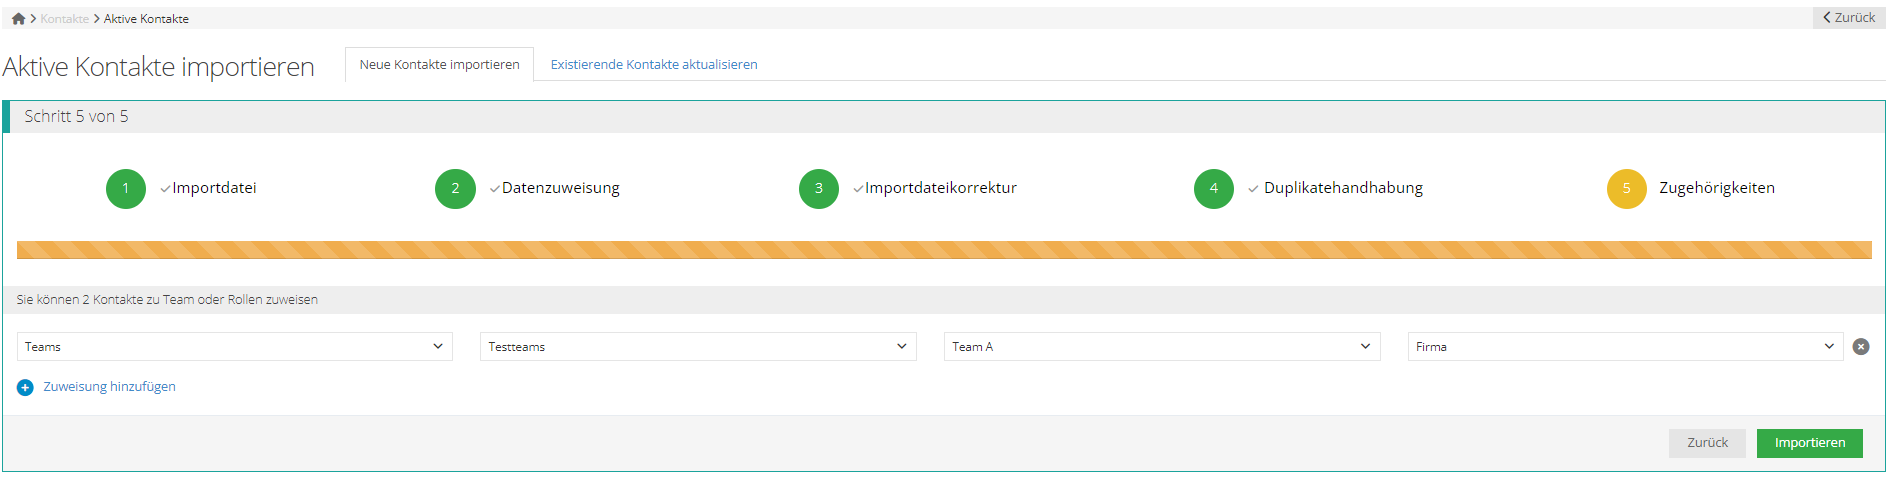Click step 3 Importdateikorrektur circle
Viewport: 1893px width, 477px height.
pyautogui.click(x=818, y=189)
